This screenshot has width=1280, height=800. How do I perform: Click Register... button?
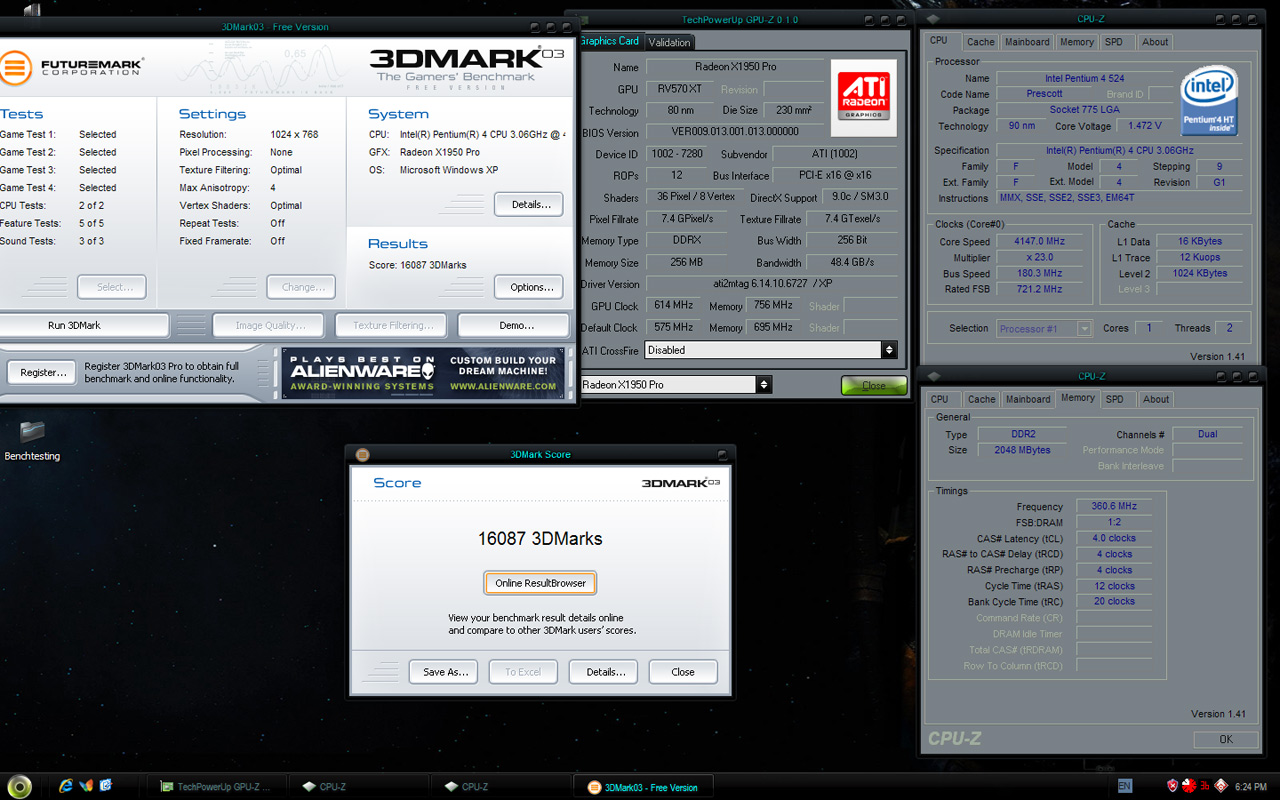[x=43, y=372]
